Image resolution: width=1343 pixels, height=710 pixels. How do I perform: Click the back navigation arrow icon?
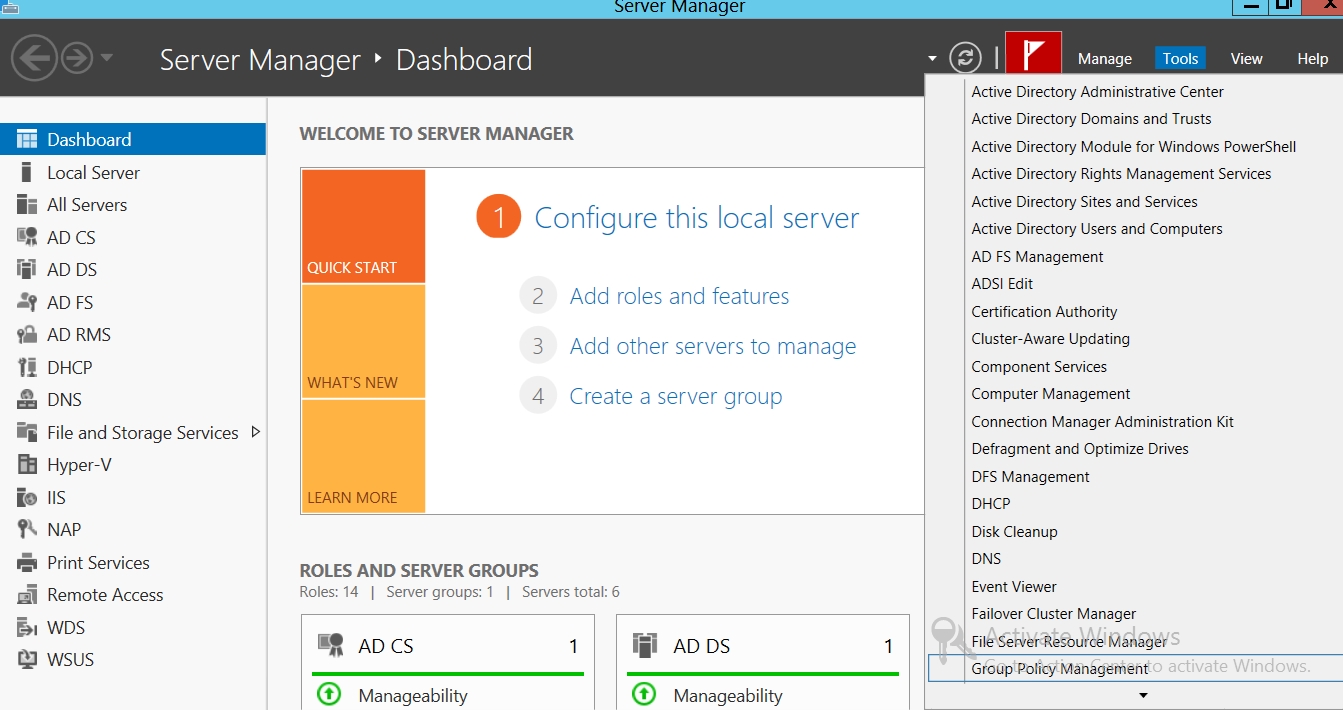pyautogui.click(x=34, y=59)
